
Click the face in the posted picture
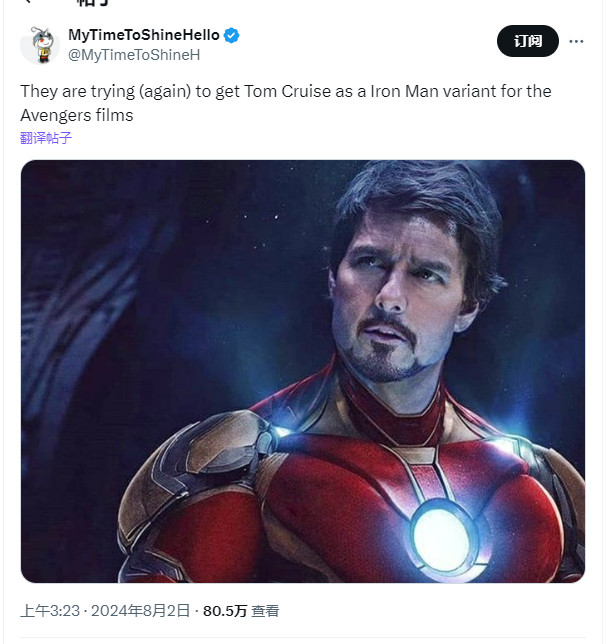pos(400,300)
